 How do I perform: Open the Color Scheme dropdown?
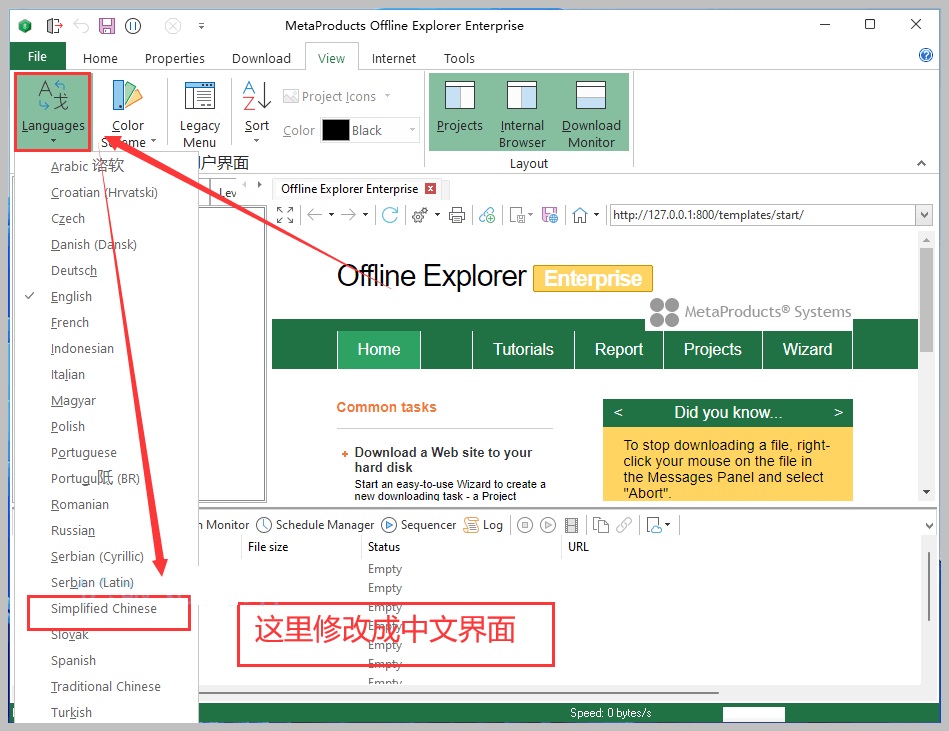click(128, 114)
